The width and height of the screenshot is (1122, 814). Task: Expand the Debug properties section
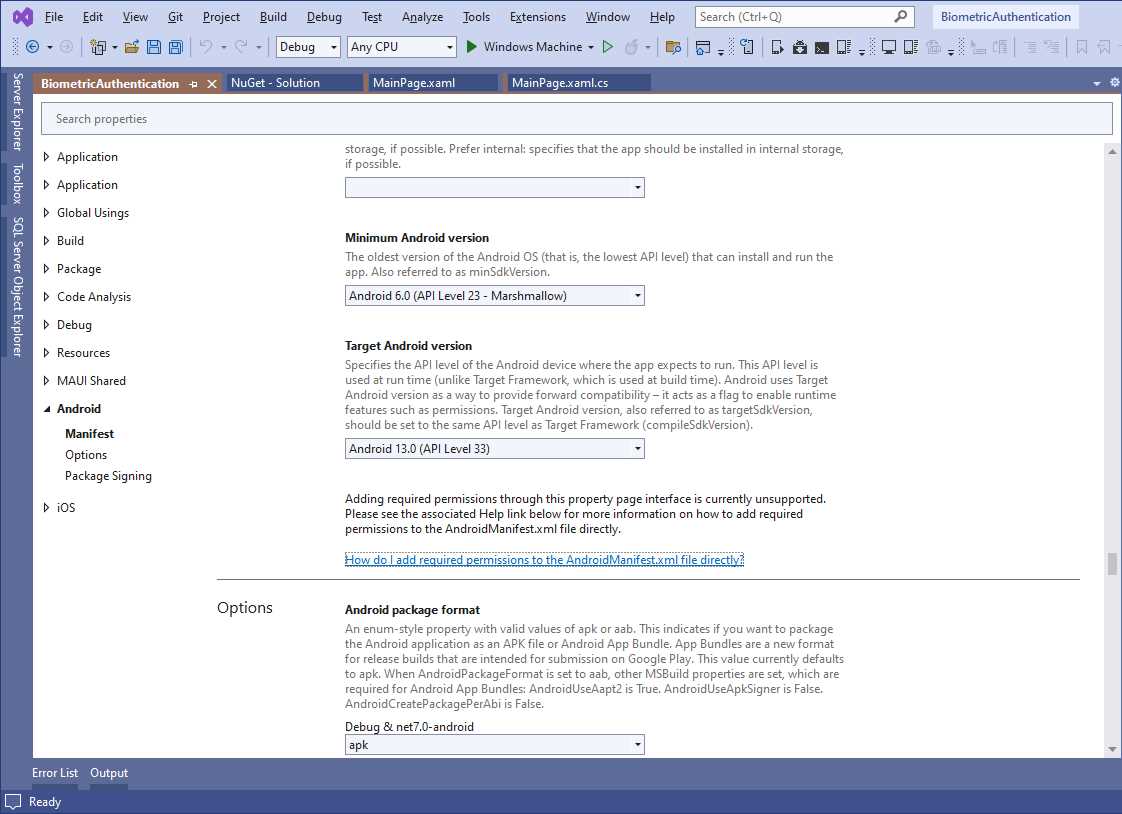pos(46,325)
